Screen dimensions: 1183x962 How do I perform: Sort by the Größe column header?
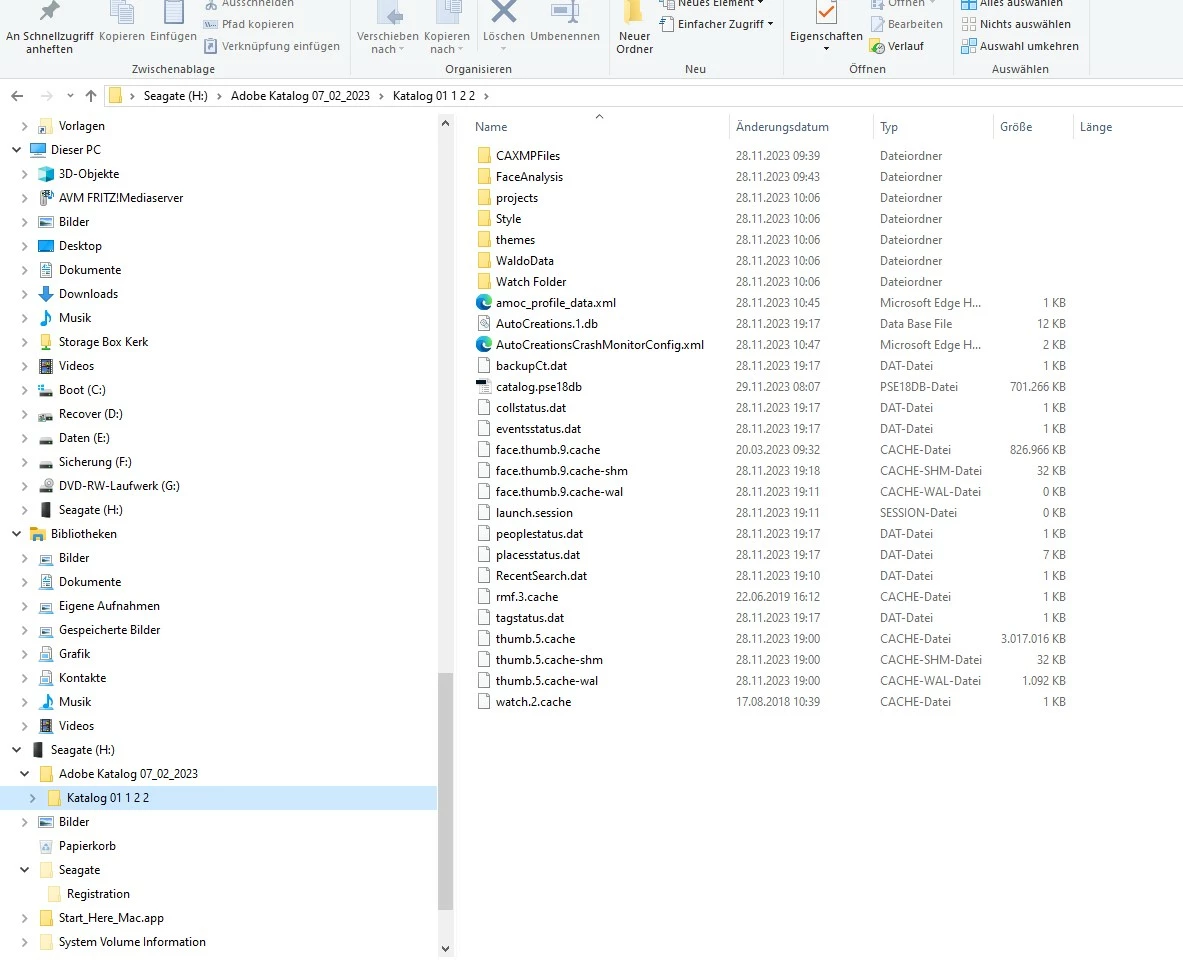click(1016, 127)
